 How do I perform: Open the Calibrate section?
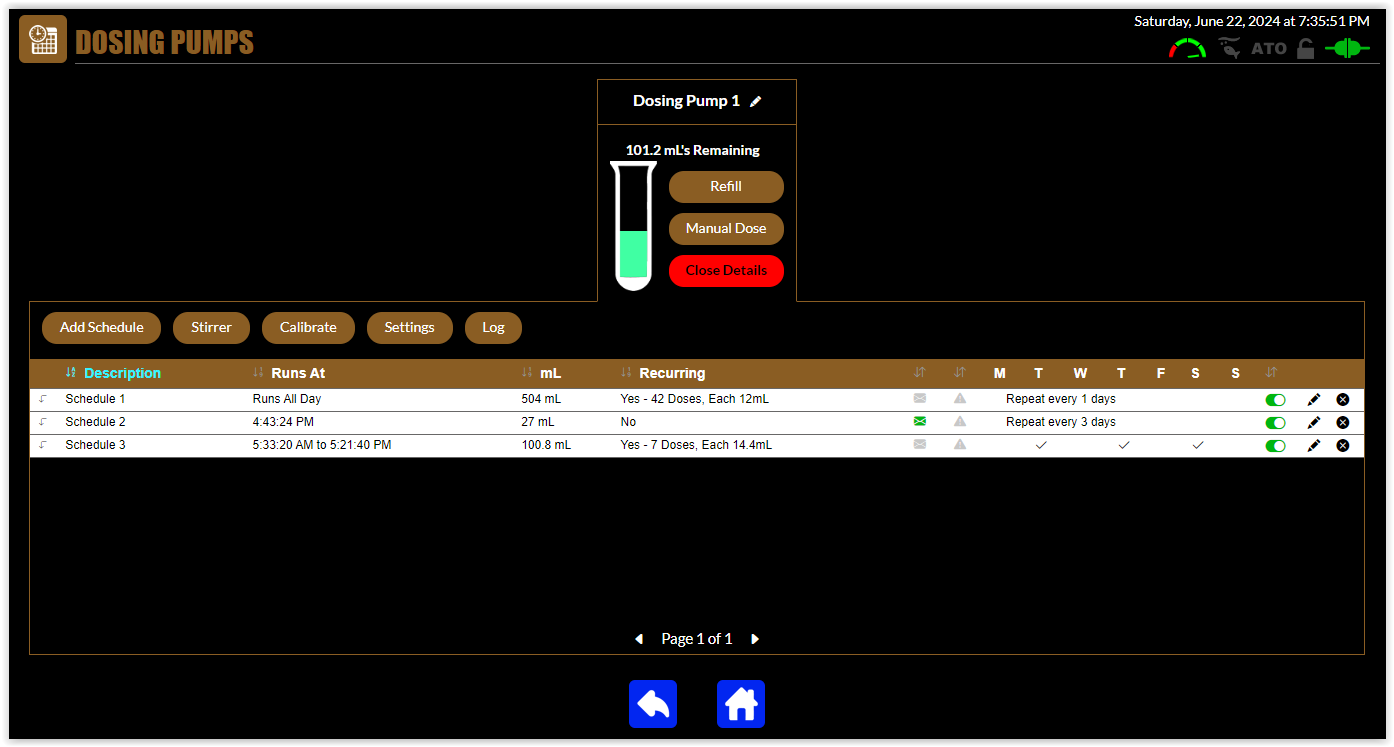pos(308,327)
